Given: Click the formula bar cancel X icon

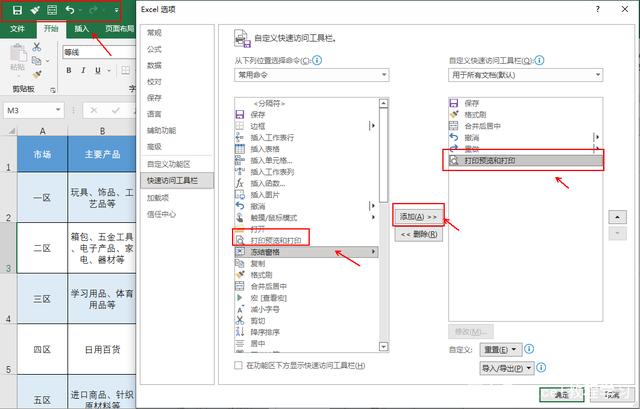Looking at the screenshot, I should tap(94, 110).
